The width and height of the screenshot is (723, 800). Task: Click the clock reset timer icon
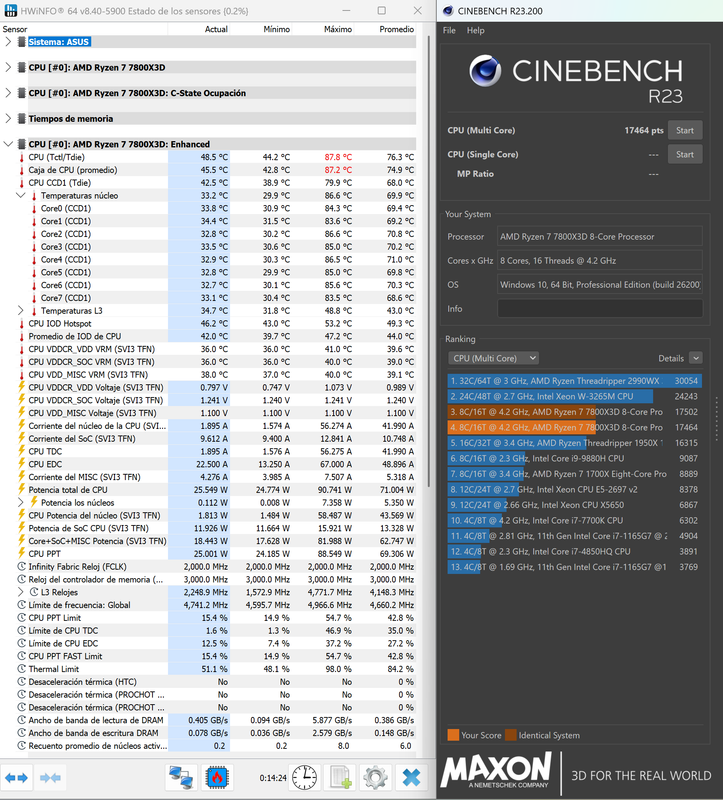[x=304, y=778]
